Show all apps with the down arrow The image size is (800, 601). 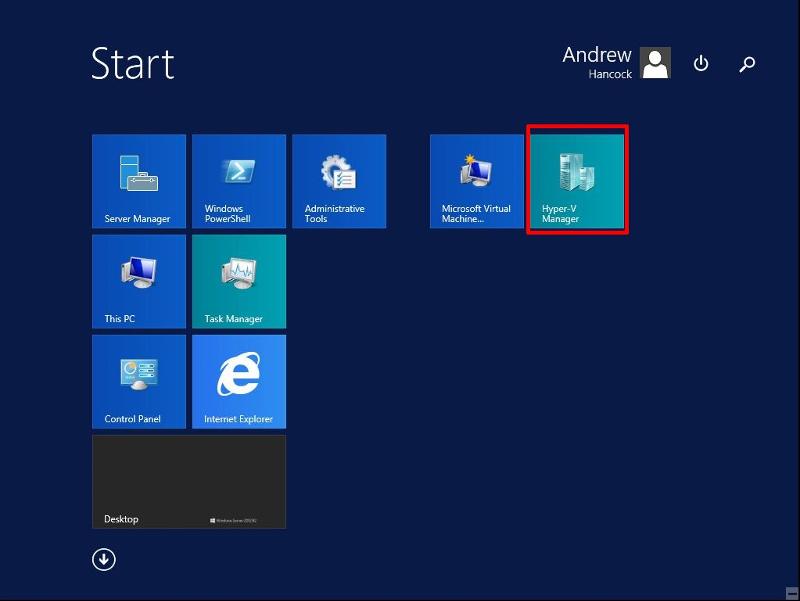[104, 560]
